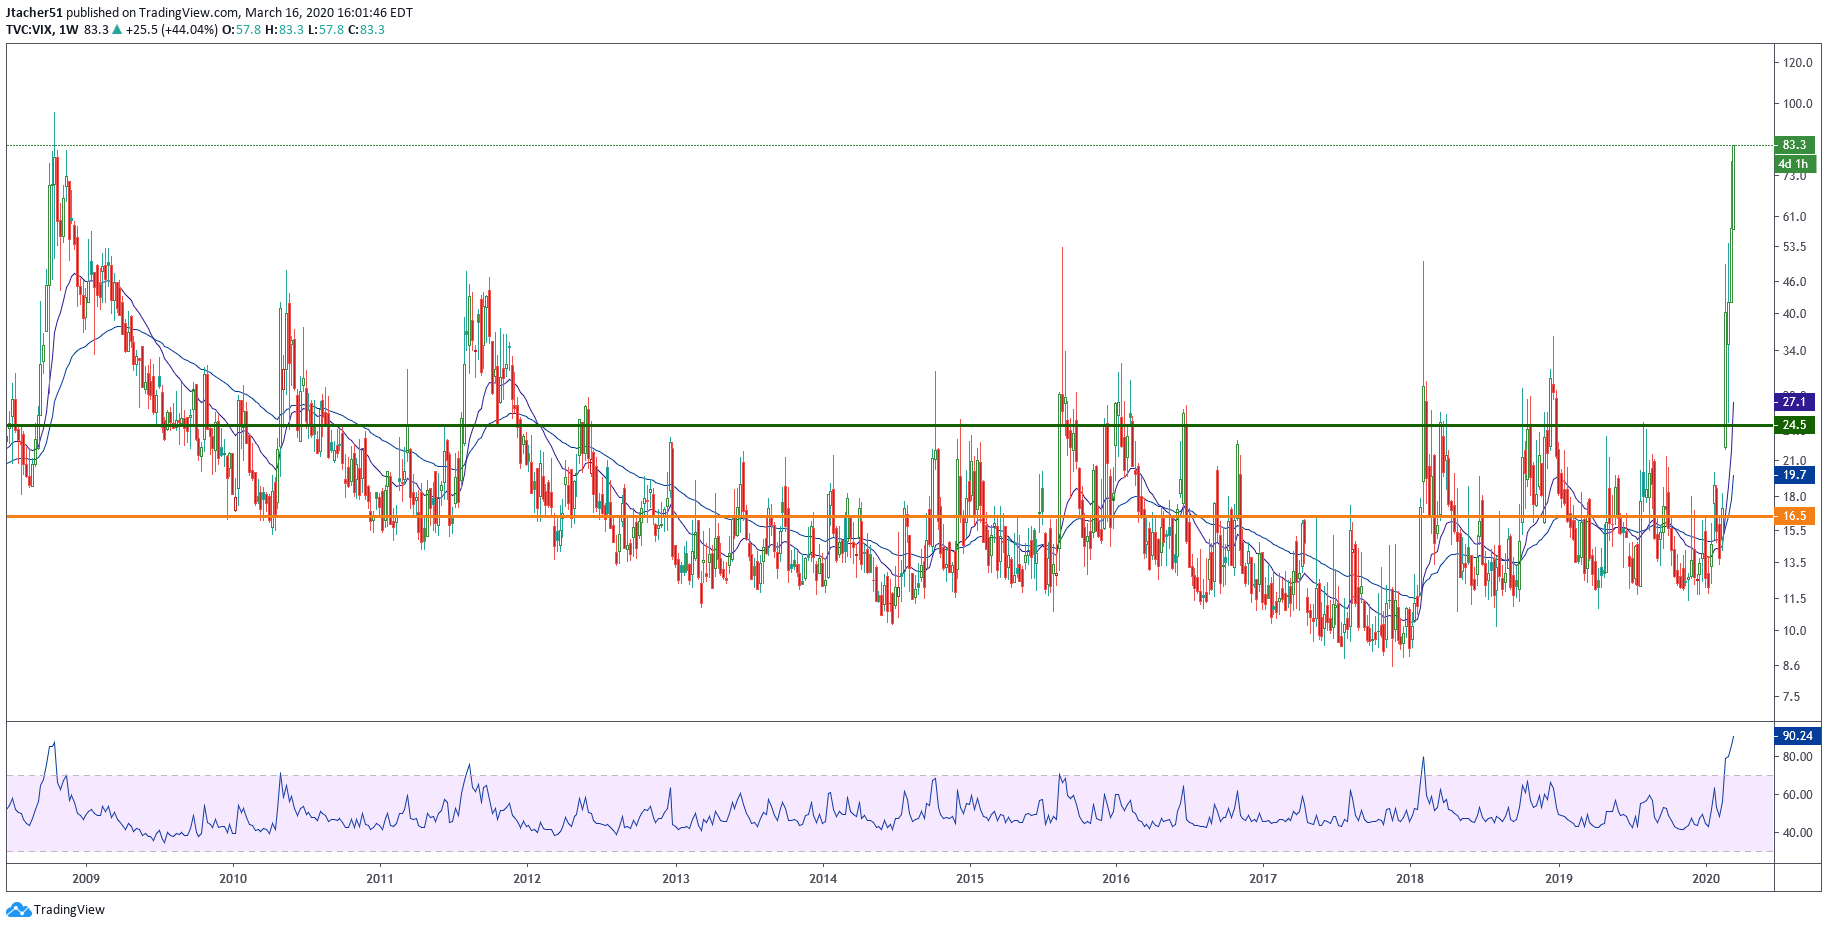Click the 2015 year label on time axis

point(970,879)
